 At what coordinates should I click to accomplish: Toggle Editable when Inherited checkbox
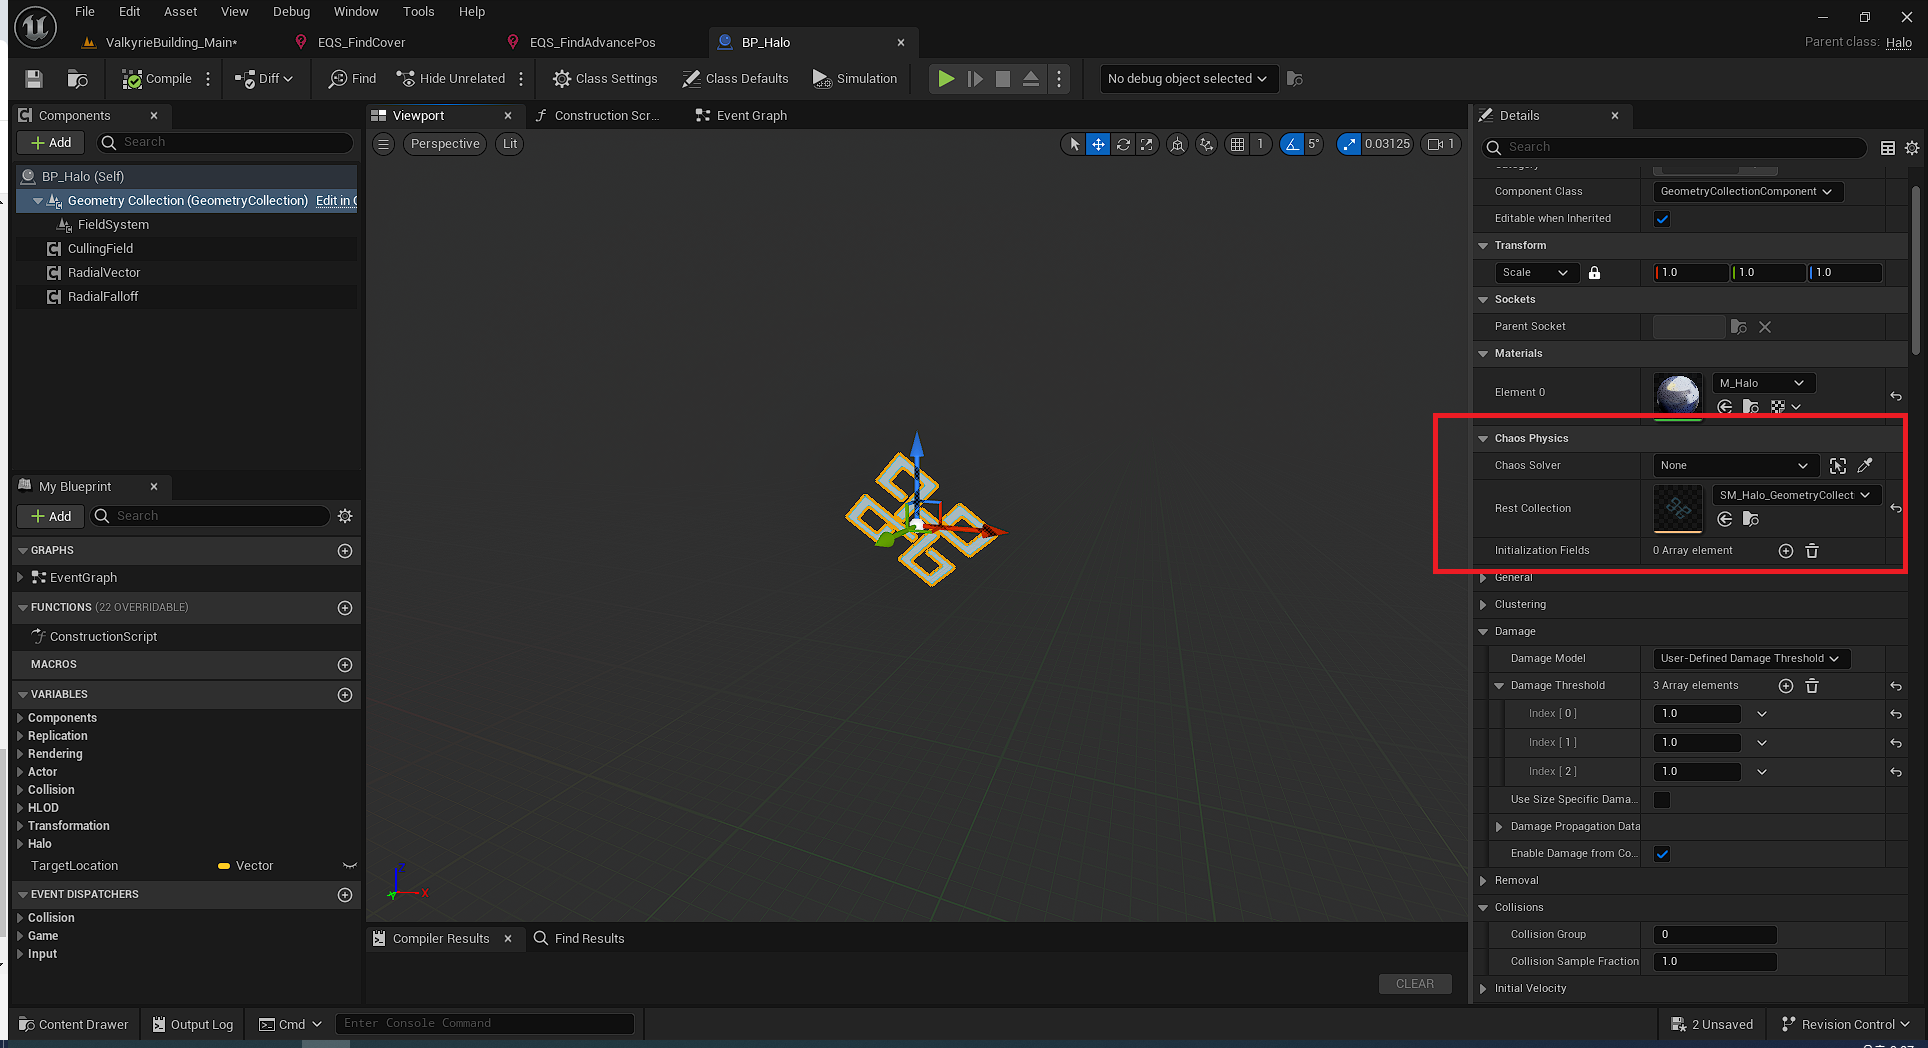pyautogui.click(x=1662, y=219)
